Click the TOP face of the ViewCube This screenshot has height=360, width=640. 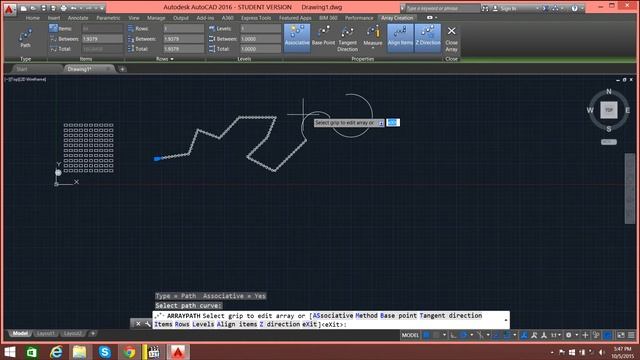point(609,110)
